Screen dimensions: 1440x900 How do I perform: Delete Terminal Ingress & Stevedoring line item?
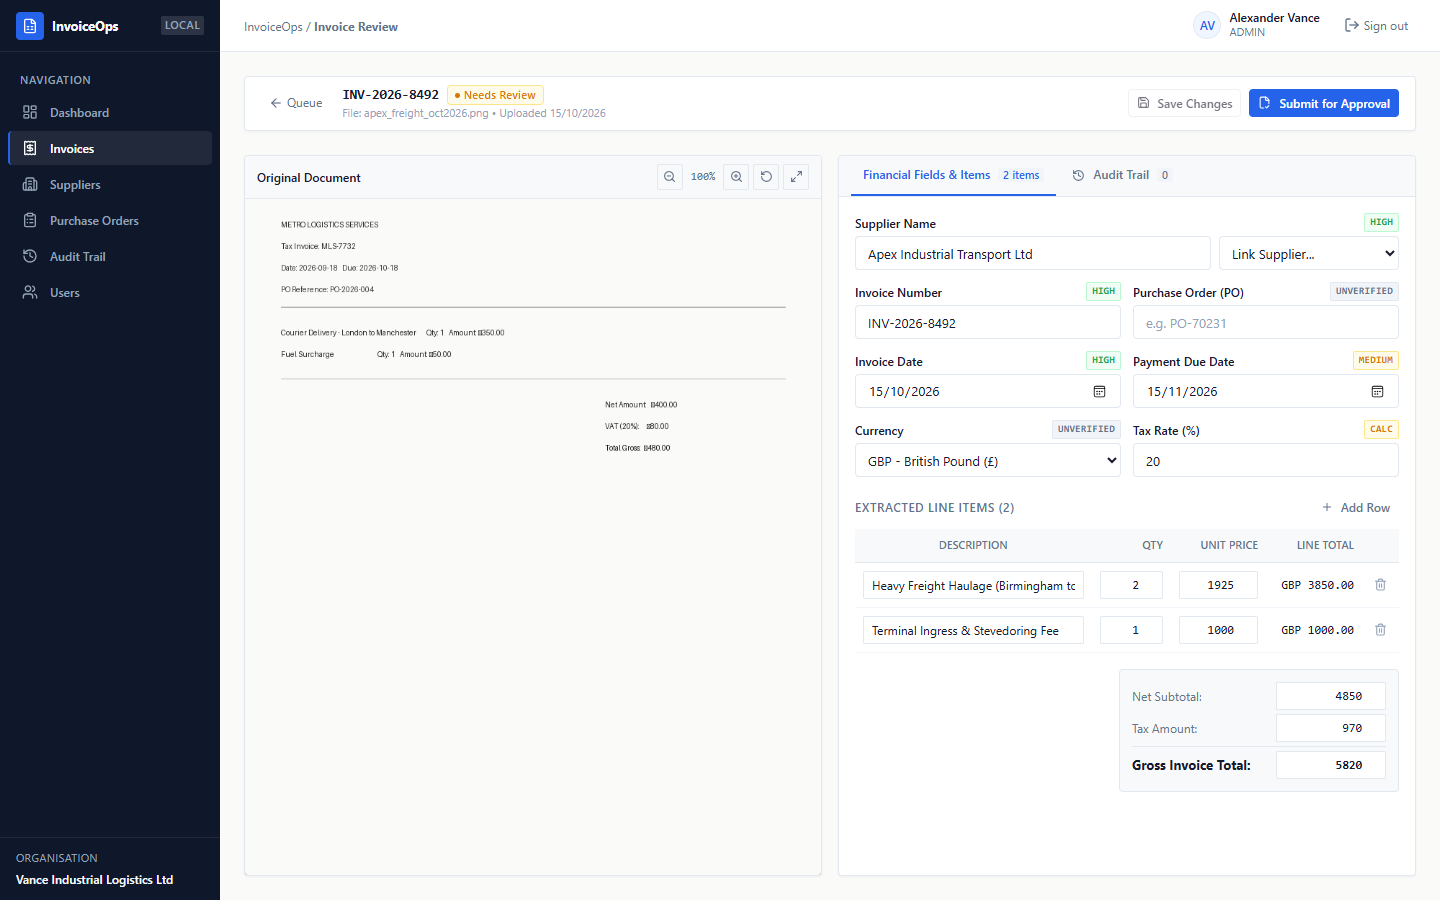click(1380, 630)
